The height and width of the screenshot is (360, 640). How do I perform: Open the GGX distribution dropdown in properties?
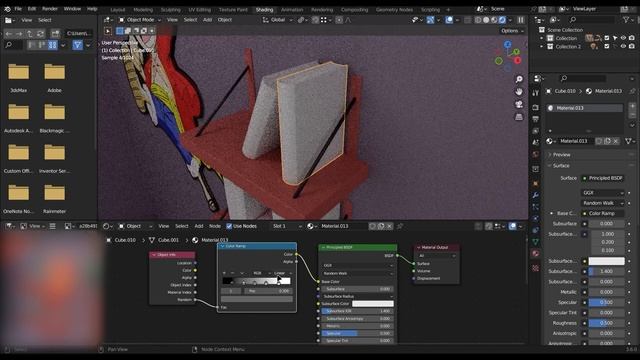tap(602, 193)
